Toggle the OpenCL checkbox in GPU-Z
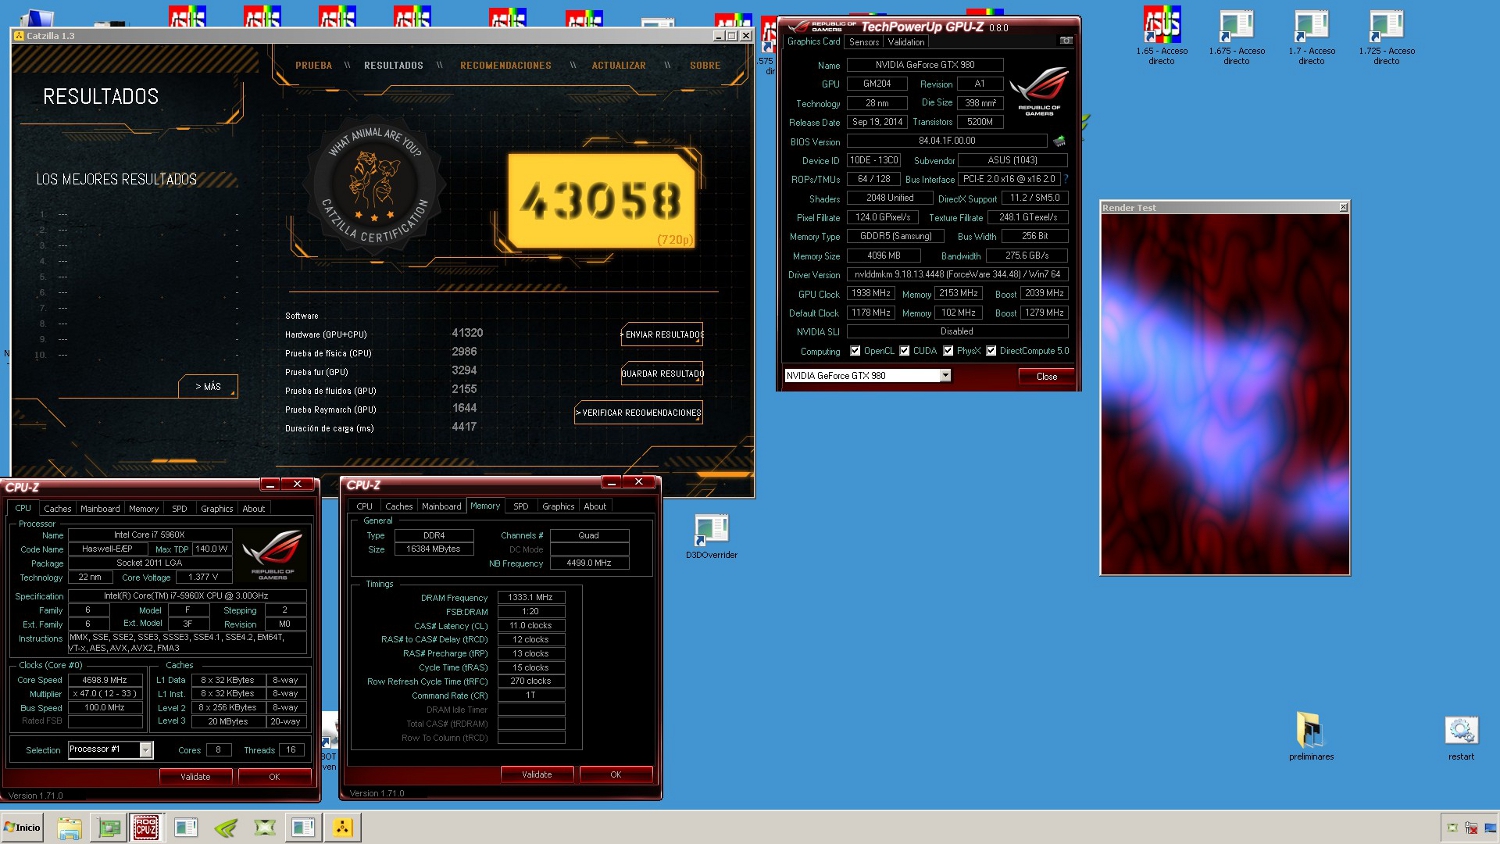The height and width of the screenshot is (844, 1500). (855, 351)
